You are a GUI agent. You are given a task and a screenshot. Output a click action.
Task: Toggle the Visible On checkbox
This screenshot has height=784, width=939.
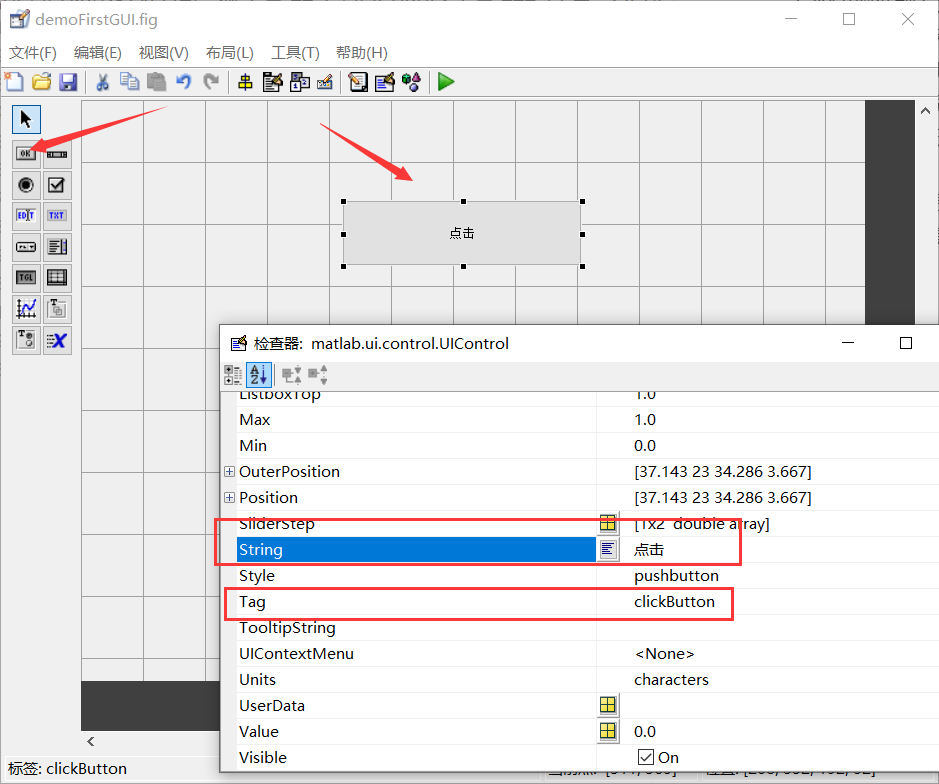tap(646, 757)
